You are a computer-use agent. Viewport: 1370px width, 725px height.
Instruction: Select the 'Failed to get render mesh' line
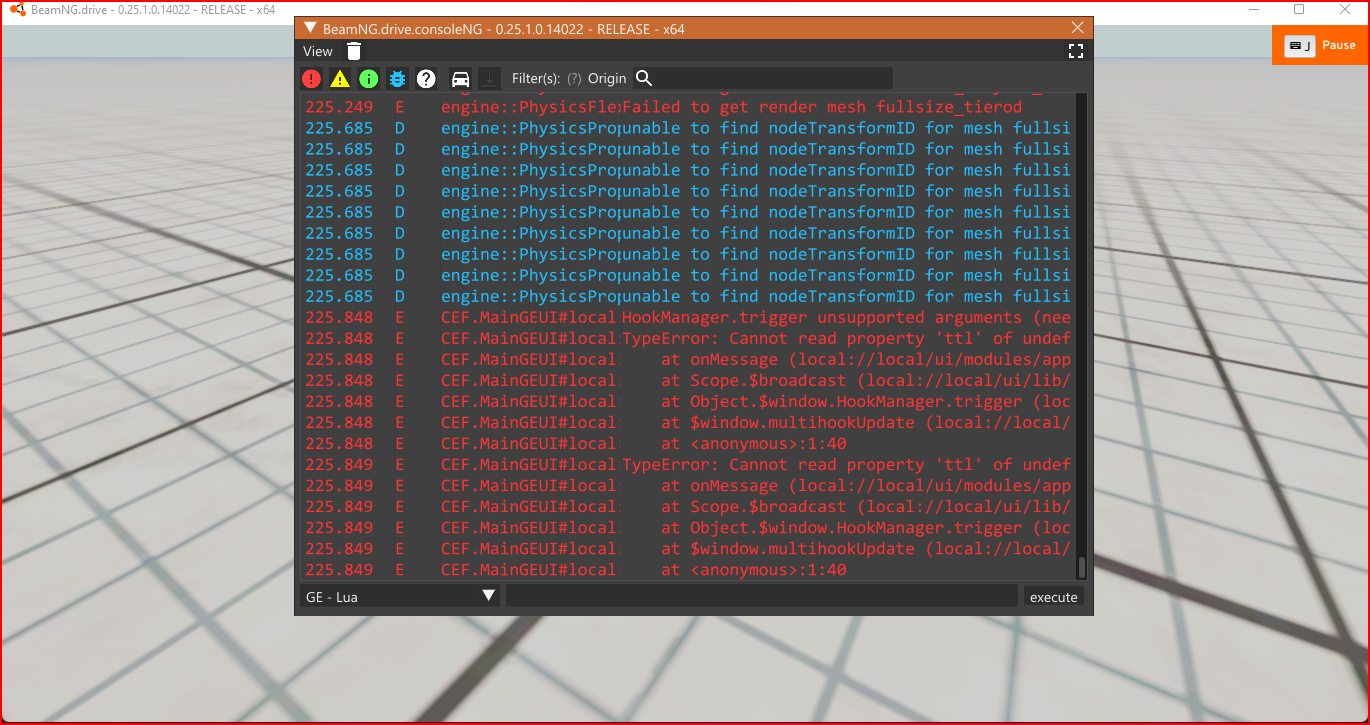pos(688,107)
